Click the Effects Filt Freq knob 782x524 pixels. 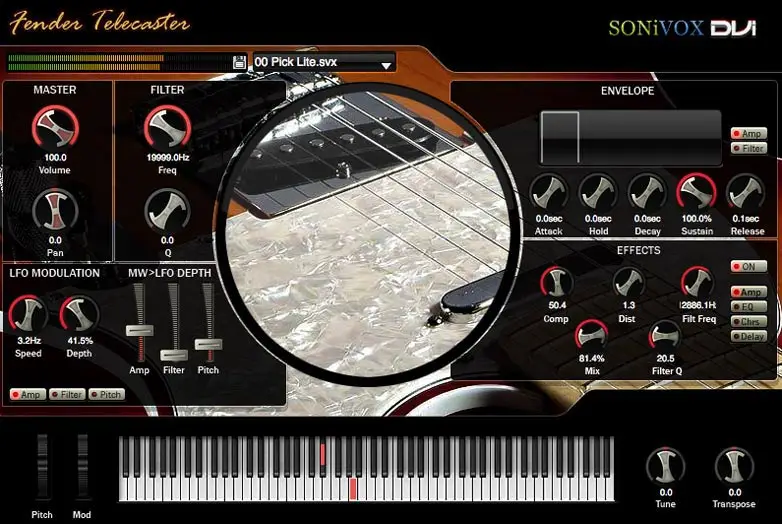698,283
